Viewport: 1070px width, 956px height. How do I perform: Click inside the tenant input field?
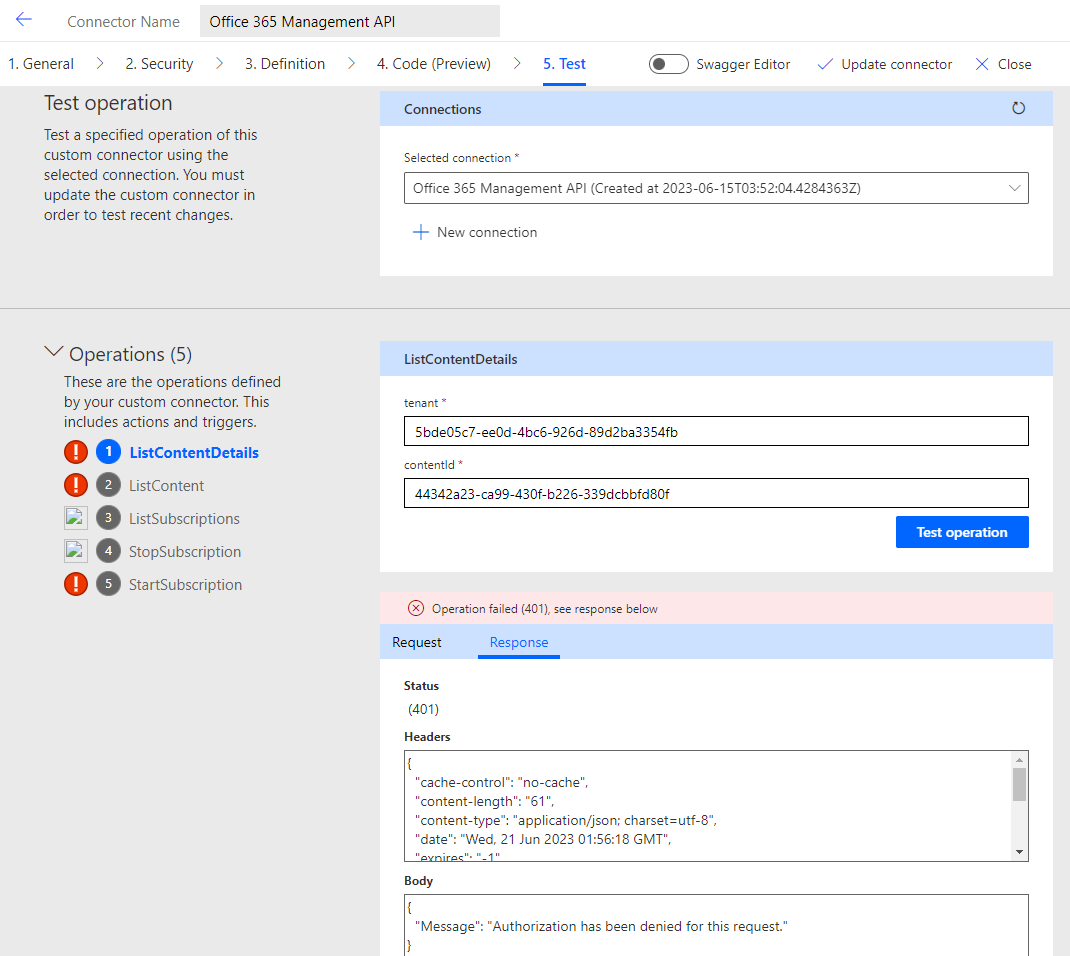pyautogui.click(x=715, y=431)
